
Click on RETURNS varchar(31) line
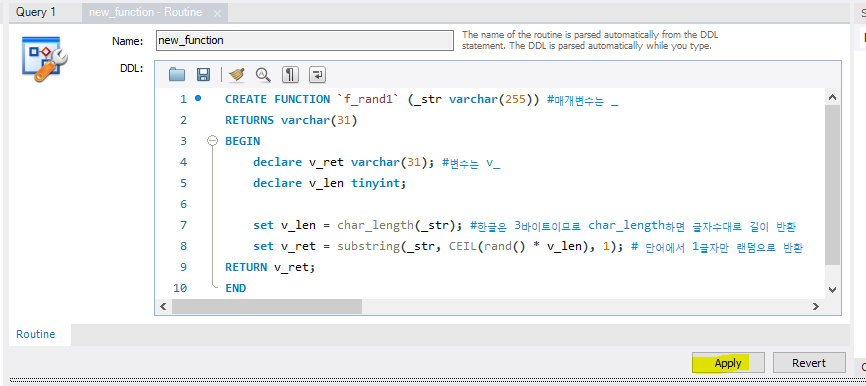tap(291, 120)
